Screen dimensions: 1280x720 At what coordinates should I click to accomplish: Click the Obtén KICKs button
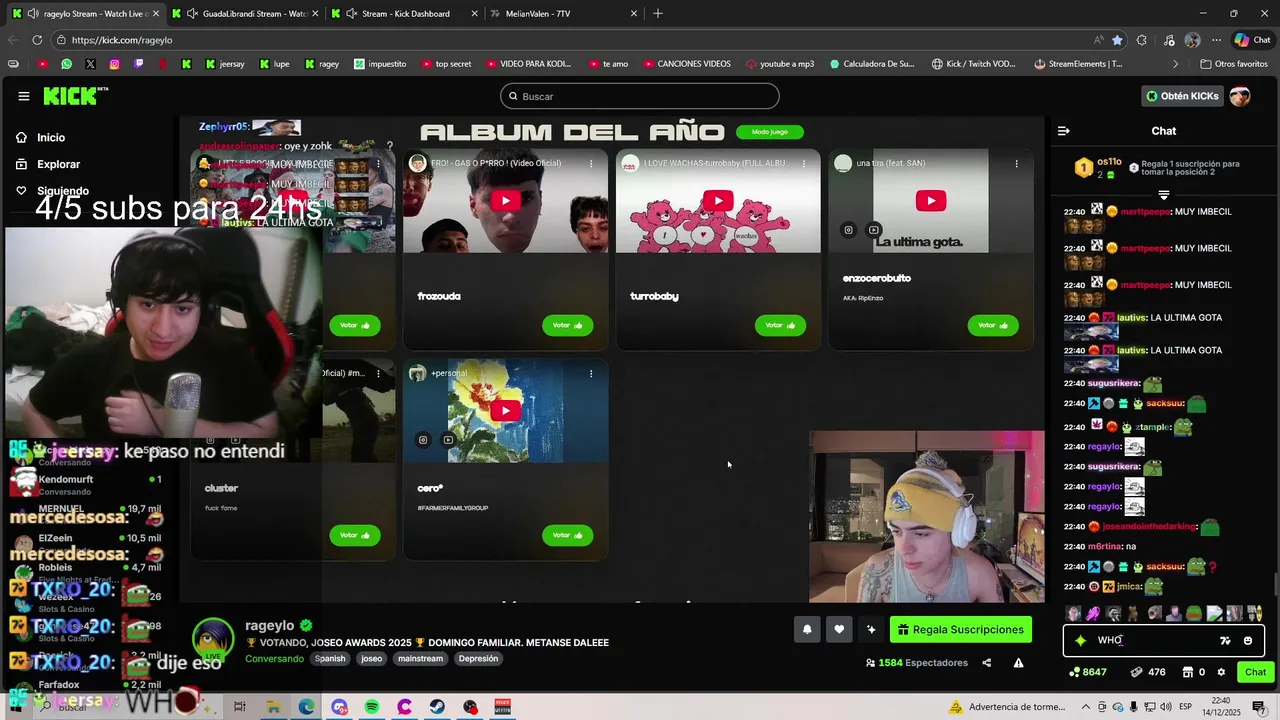(x=1182, y=96)
